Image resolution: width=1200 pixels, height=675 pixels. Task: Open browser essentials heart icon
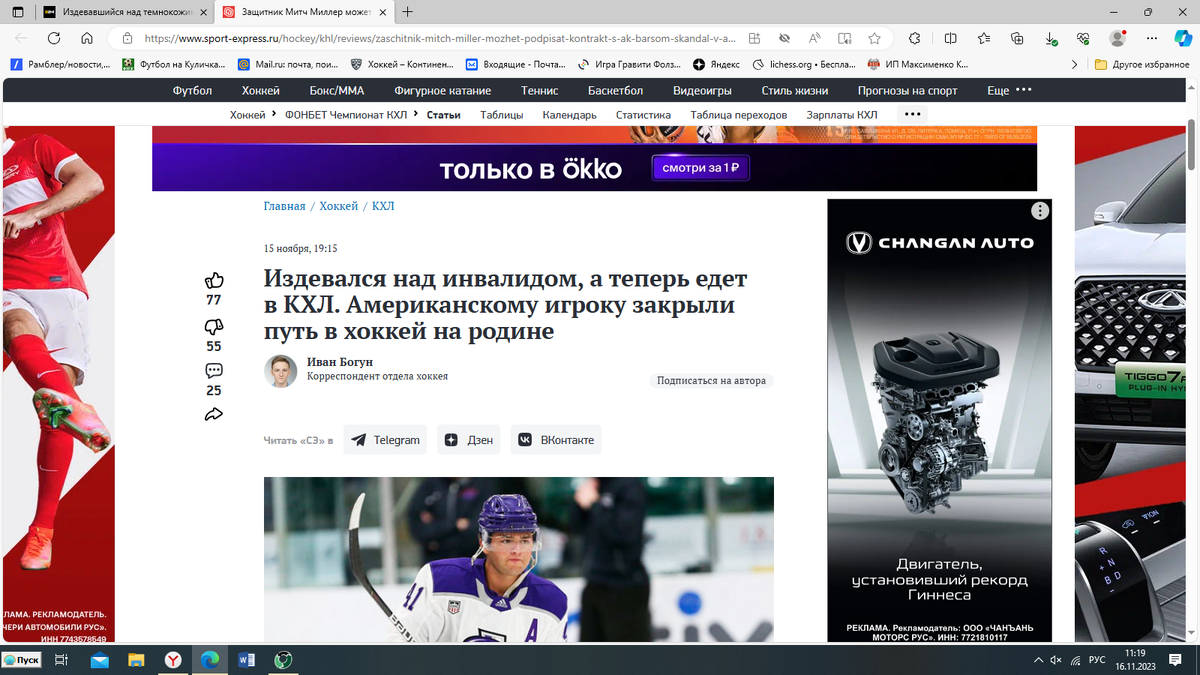point(1084,38)
